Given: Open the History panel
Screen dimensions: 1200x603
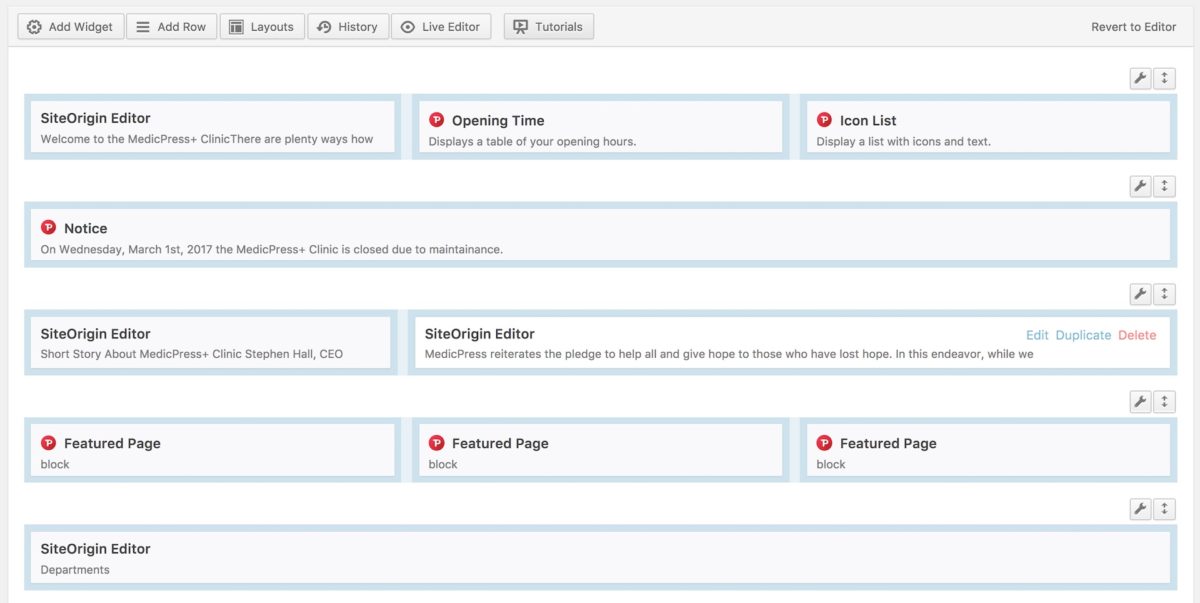Looking at the screenshot, I should click(x=348, y=26).
